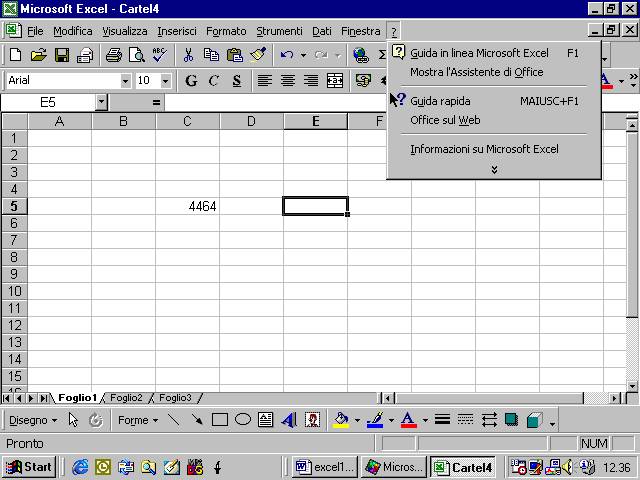Click the Undo arrow icon
The image size is (640, 480).
287,55
